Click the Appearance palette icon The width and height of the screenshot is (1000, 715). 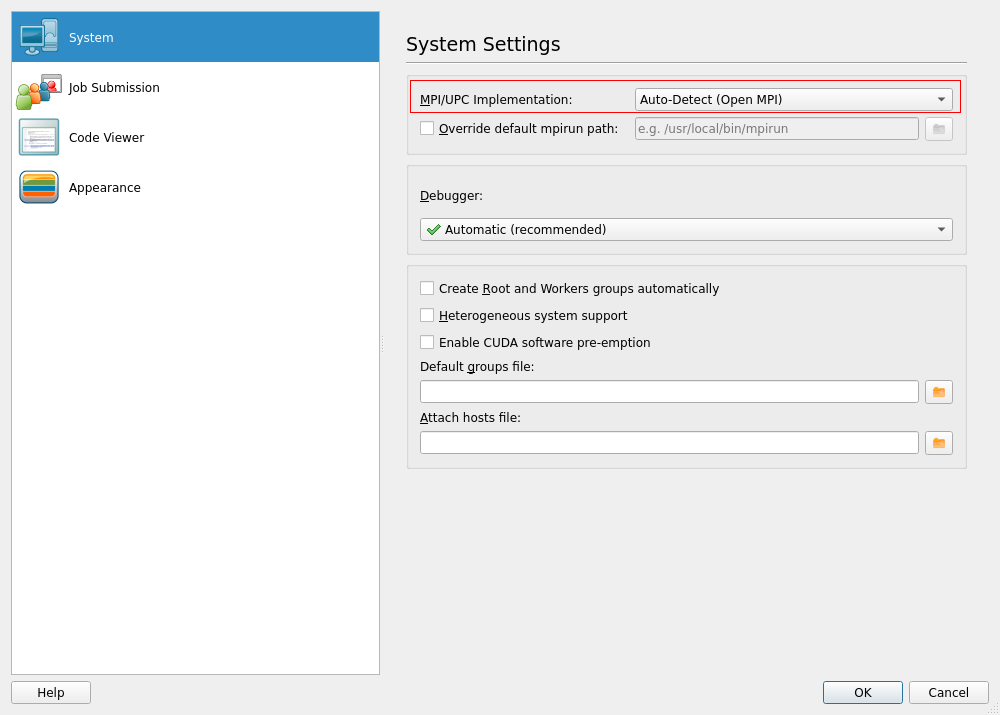(38, 187)
